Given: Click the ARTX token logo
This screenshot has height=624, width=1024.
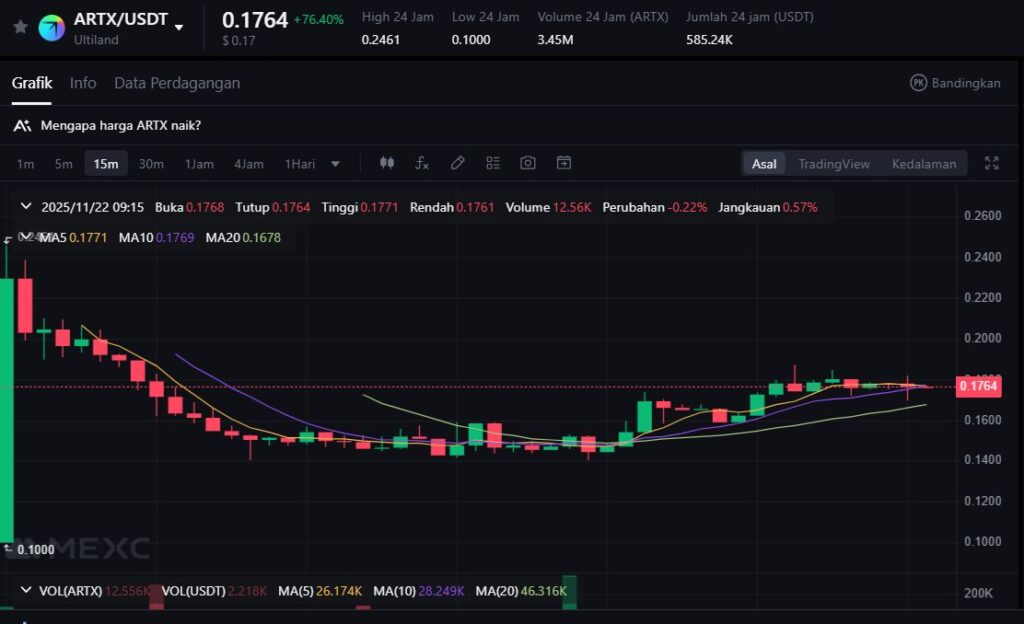Looking at the screenshot, I should [x=51, y=27].
